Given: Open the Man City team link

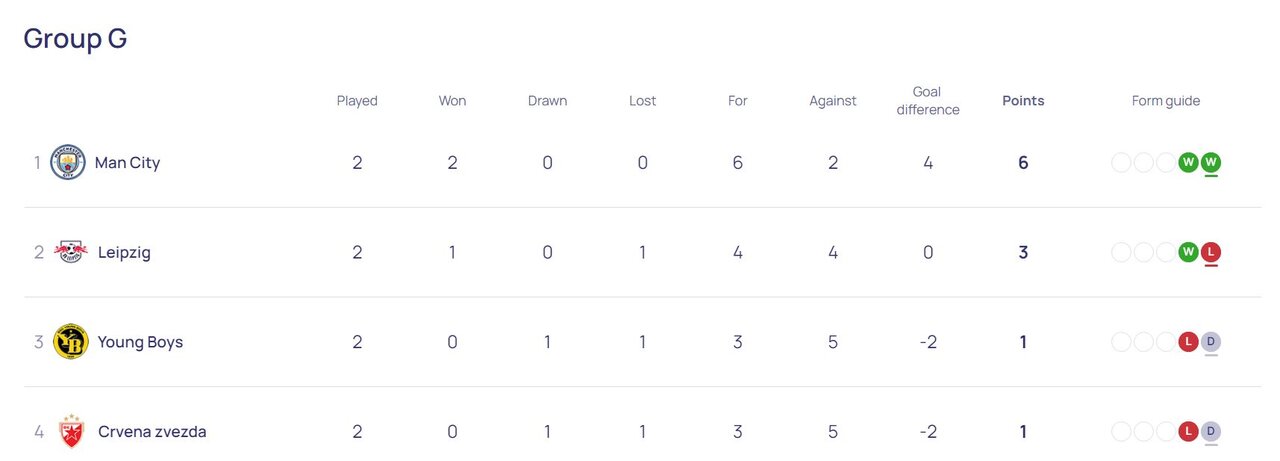Looking at the screenshot, I should pyautogui.click(x=127, y=163).
